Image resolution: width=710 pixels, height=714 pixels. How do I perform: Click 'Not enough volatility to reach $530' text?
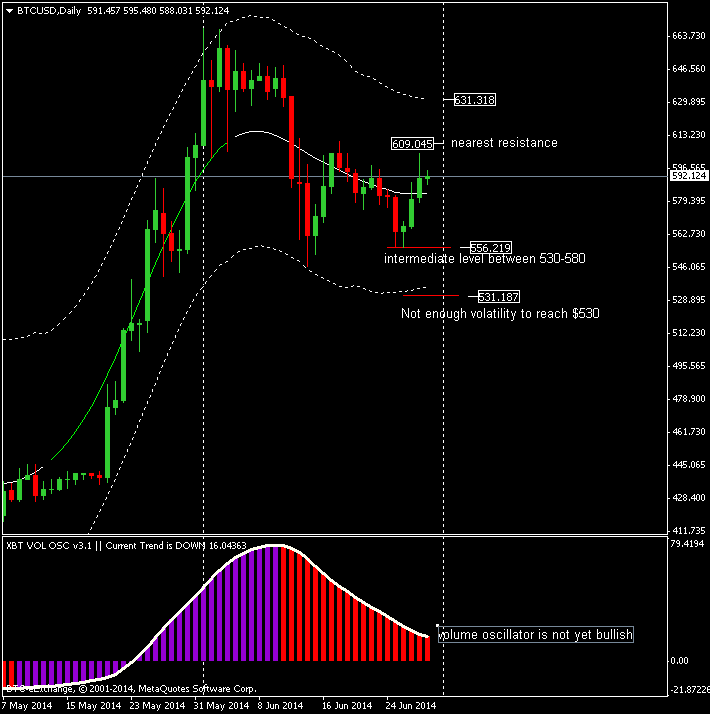point(500,314)
